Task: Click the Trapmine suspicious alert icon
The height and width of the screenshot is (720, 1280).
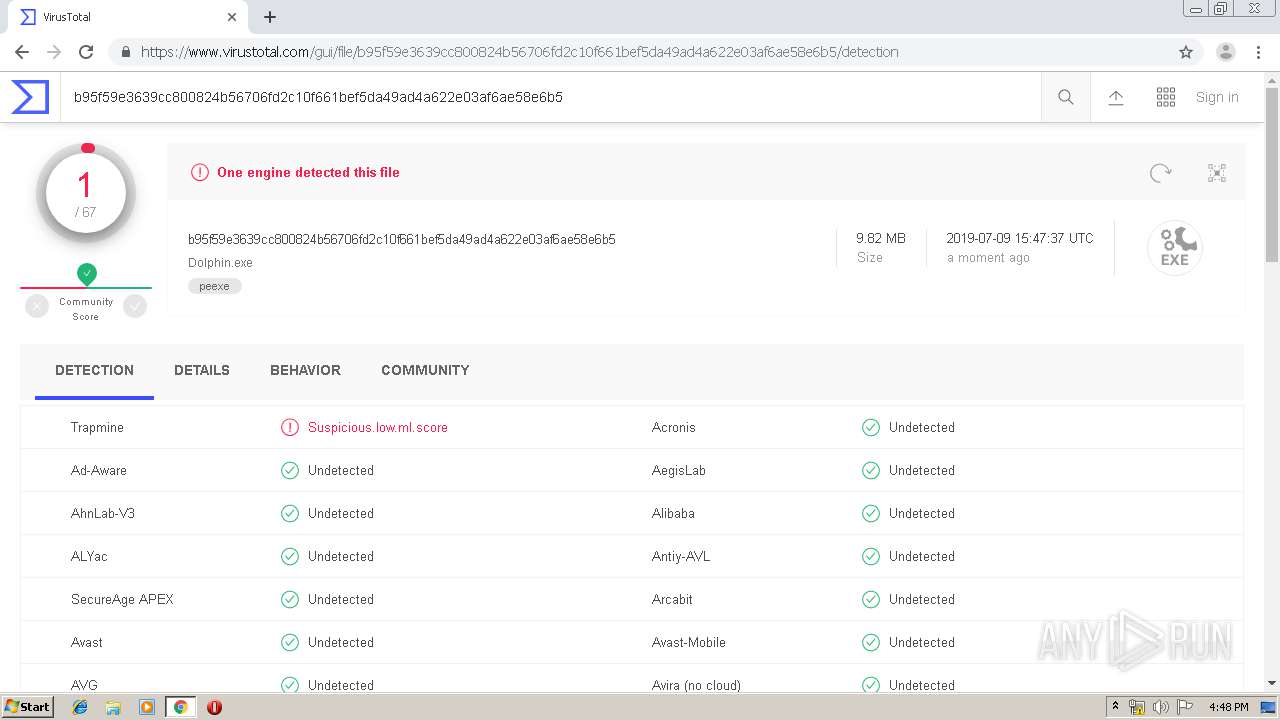Action: click(290, 427)
